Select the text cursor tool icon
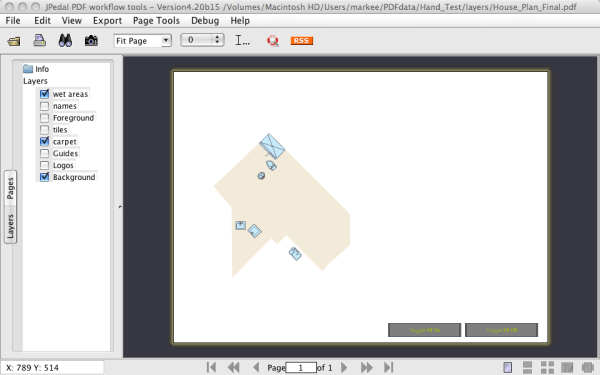The image size is (600, 375). [242, 40]
